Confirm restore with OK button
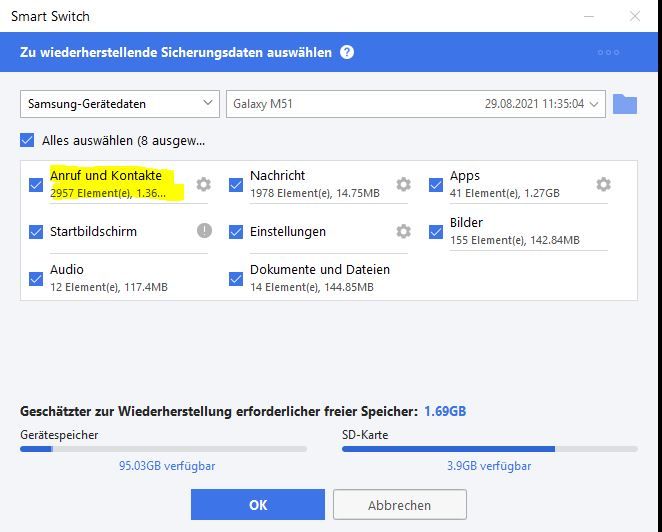The height and width of the screenshot is (532, 662). pyautogui.click(x=258, y=505)
